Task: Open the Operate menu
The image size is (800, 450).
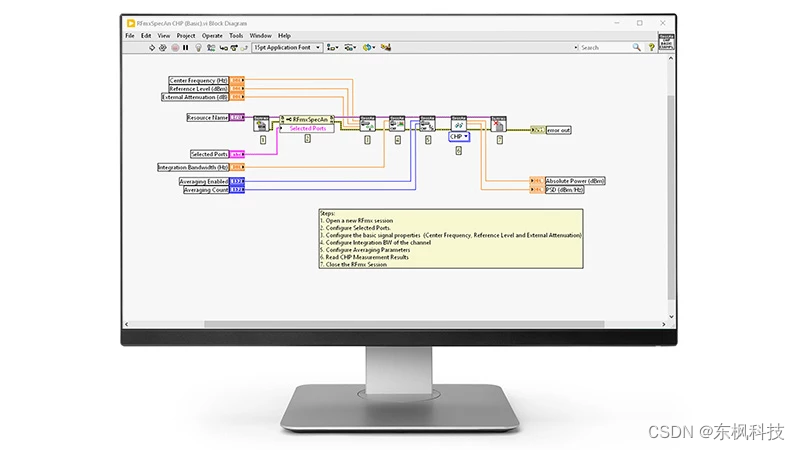Action: [212, 36]
